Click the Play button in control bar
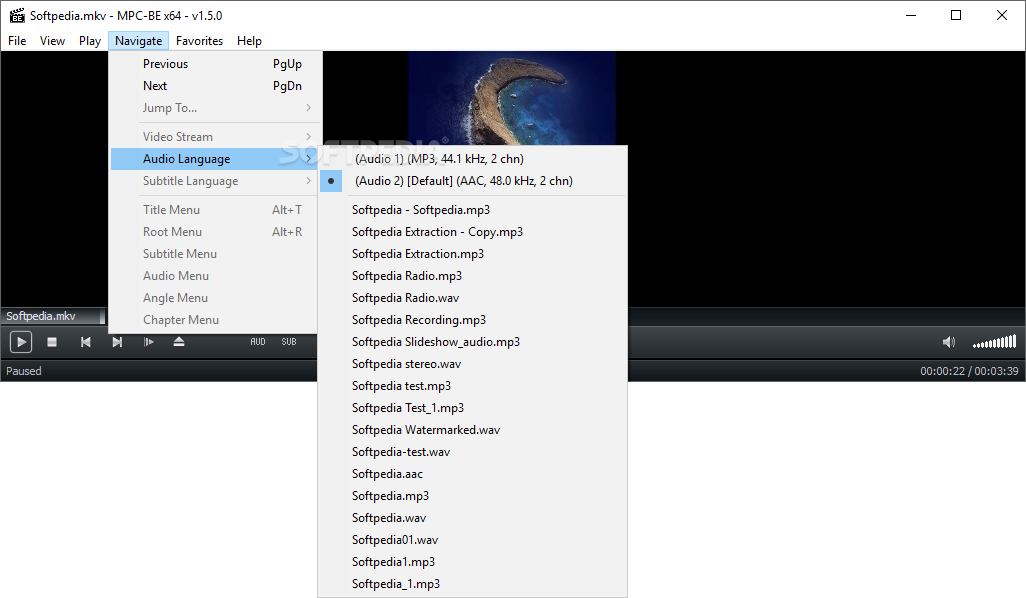The image size is (1026, 598). click(x=21, y=342)
